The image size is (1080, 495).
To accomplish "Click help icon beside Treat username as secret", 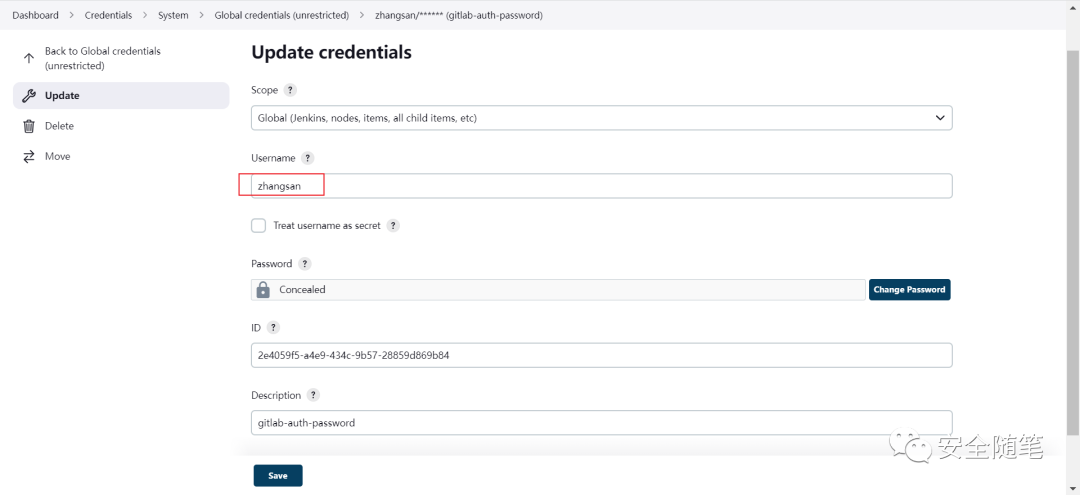I will [393, 226].
